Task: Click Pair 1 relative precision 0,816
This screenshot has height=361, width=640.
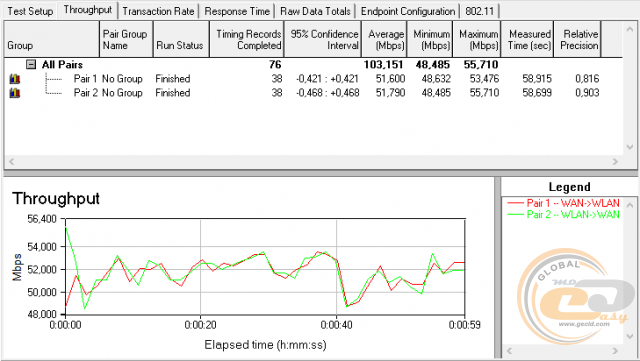Action: tap(587, 79)
